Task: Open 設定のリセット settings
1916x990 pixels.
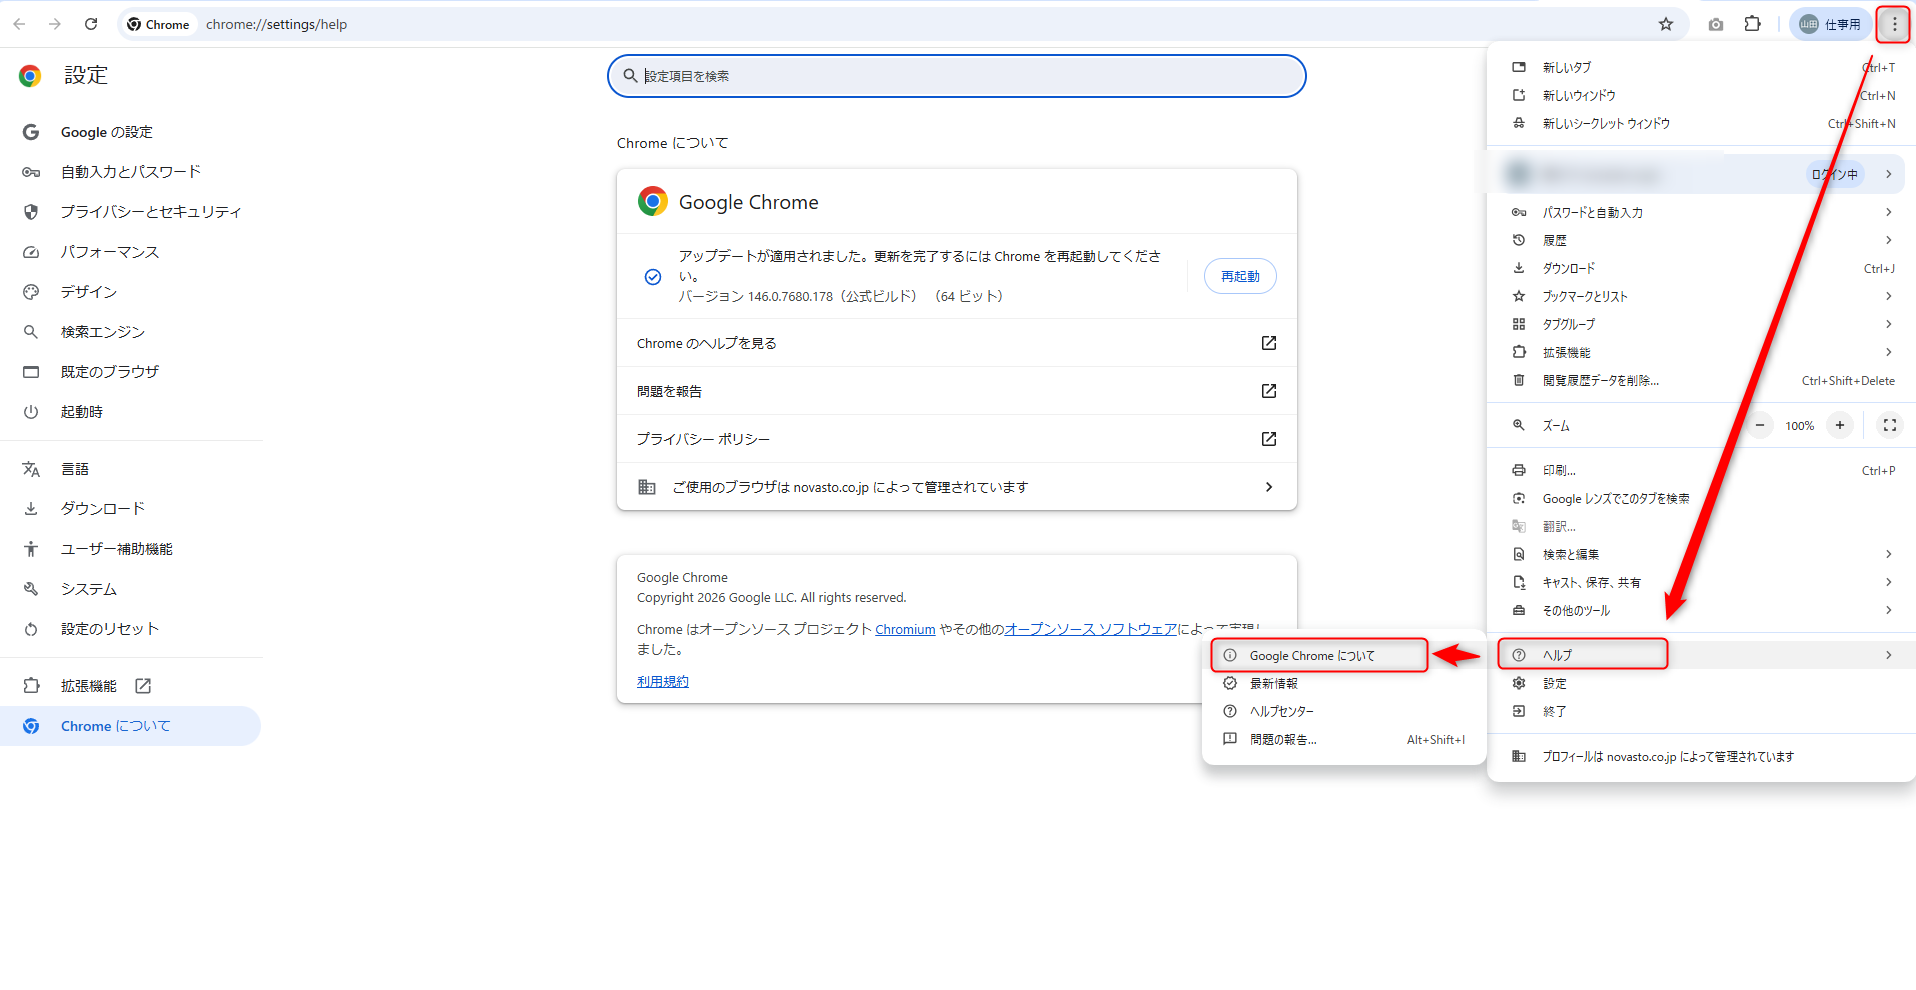Action: point(131,629)
